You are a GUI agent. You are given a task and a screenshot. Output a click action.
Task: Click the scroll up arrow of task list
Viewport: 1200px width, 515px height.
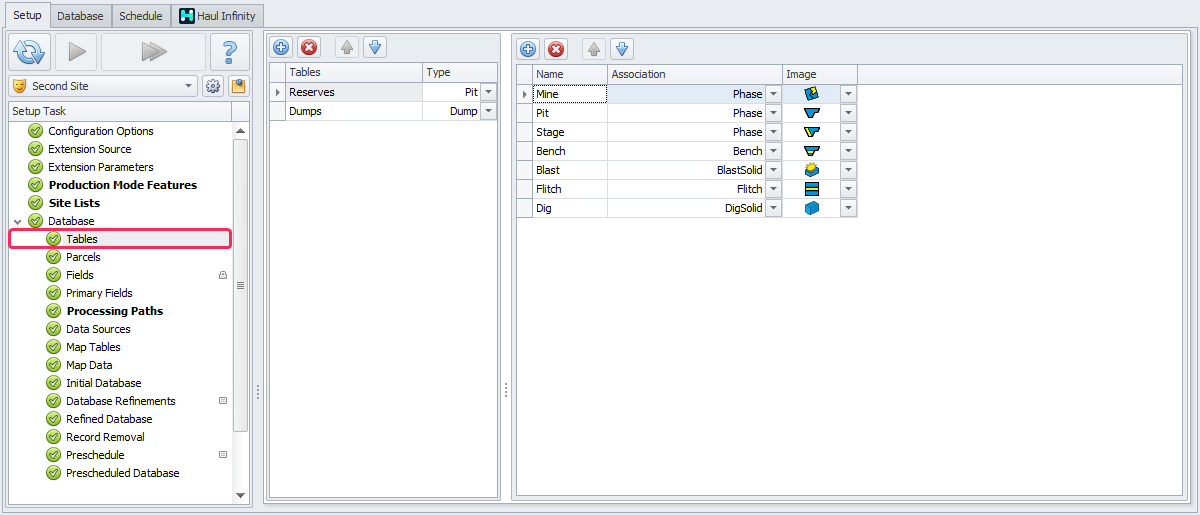click(x=240, y=130)
